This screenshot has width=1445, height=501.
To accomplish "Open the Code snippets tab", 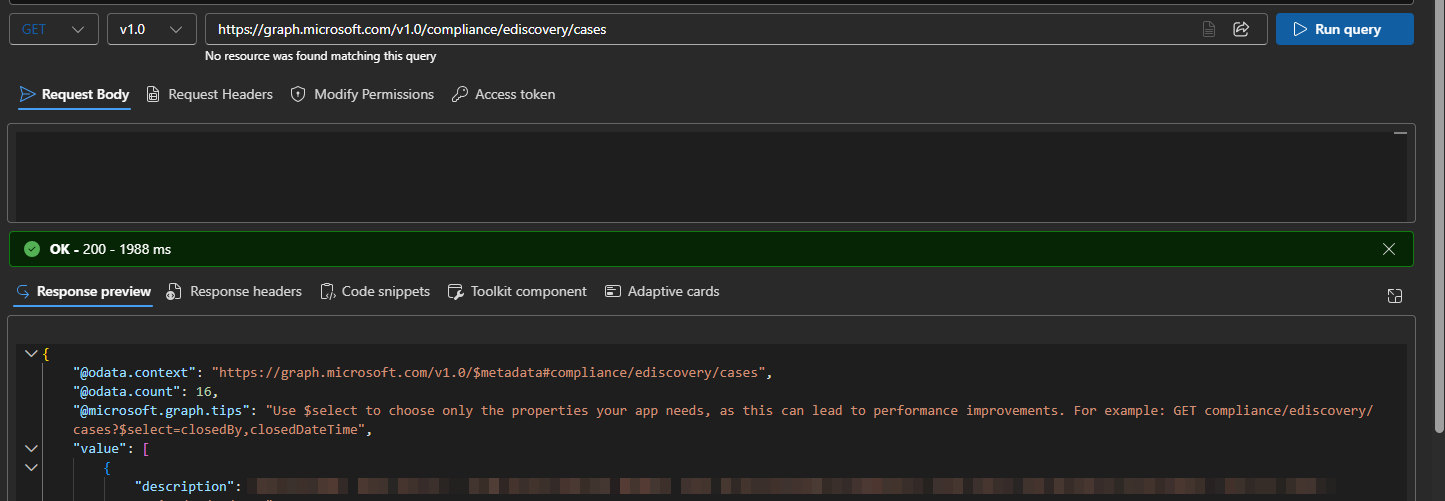I will pyautogui.click(x=375, y=292).
